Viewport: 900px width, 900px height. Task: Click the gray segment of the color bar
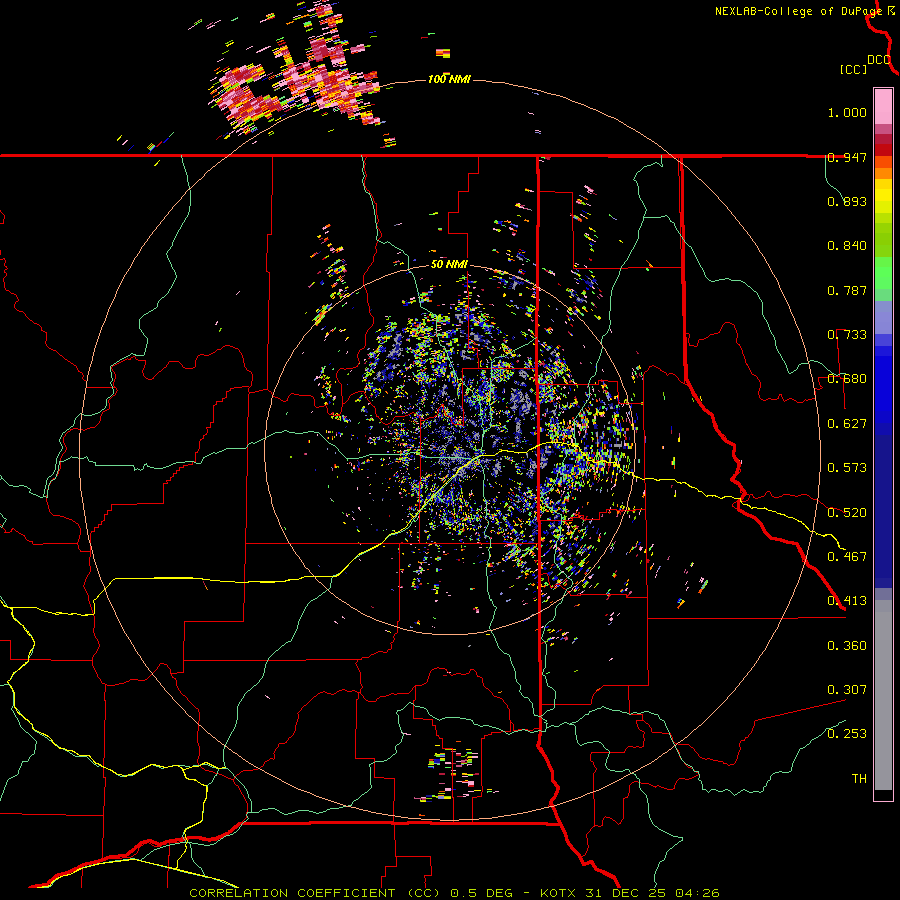(883, 695)
